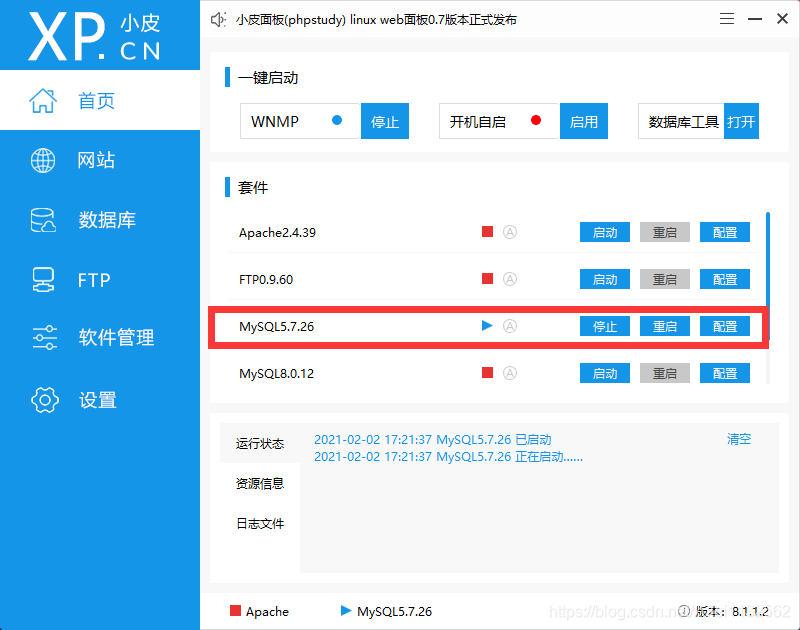
Task: Open the 数据库 database section
Action: click(x=99, y=220)
